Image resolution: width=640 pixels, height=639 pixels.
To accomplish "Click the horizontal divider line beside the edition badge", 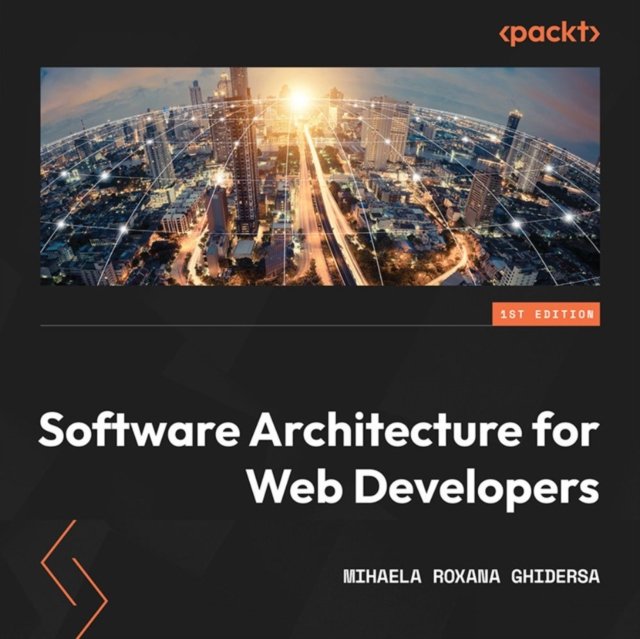I will pyautogui.click(x=260, y=324).
